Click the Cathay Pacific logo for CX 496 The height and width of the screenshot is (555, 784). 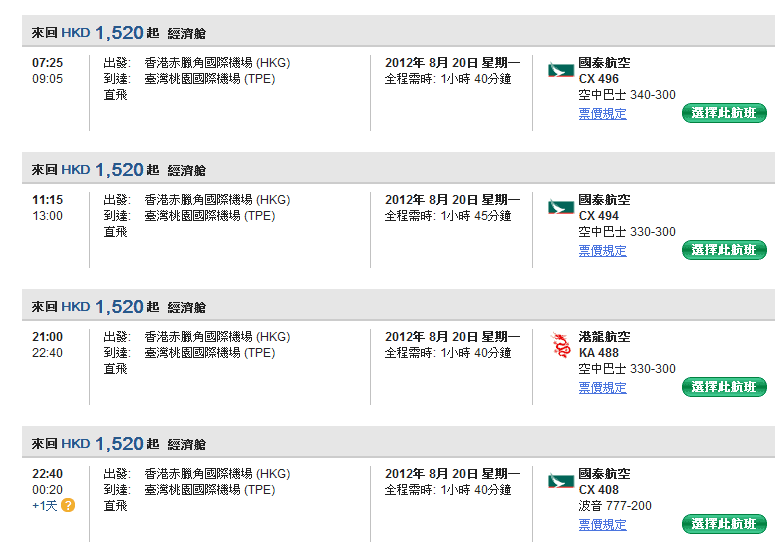point(560,71)
